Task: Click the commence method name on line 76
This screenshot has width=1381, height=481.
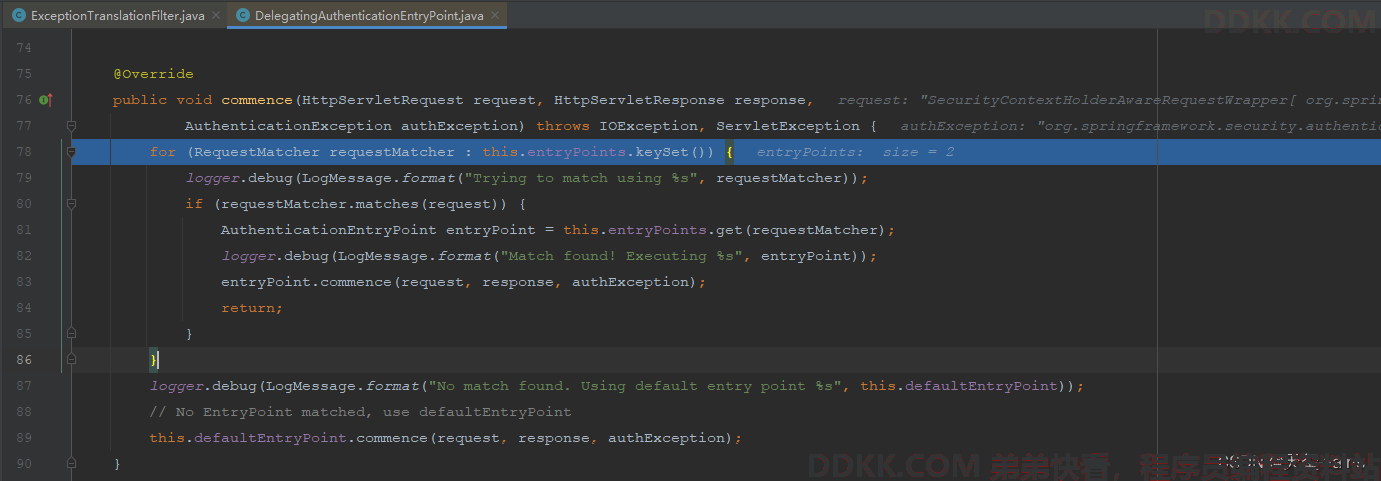Action: click(257, 100)
